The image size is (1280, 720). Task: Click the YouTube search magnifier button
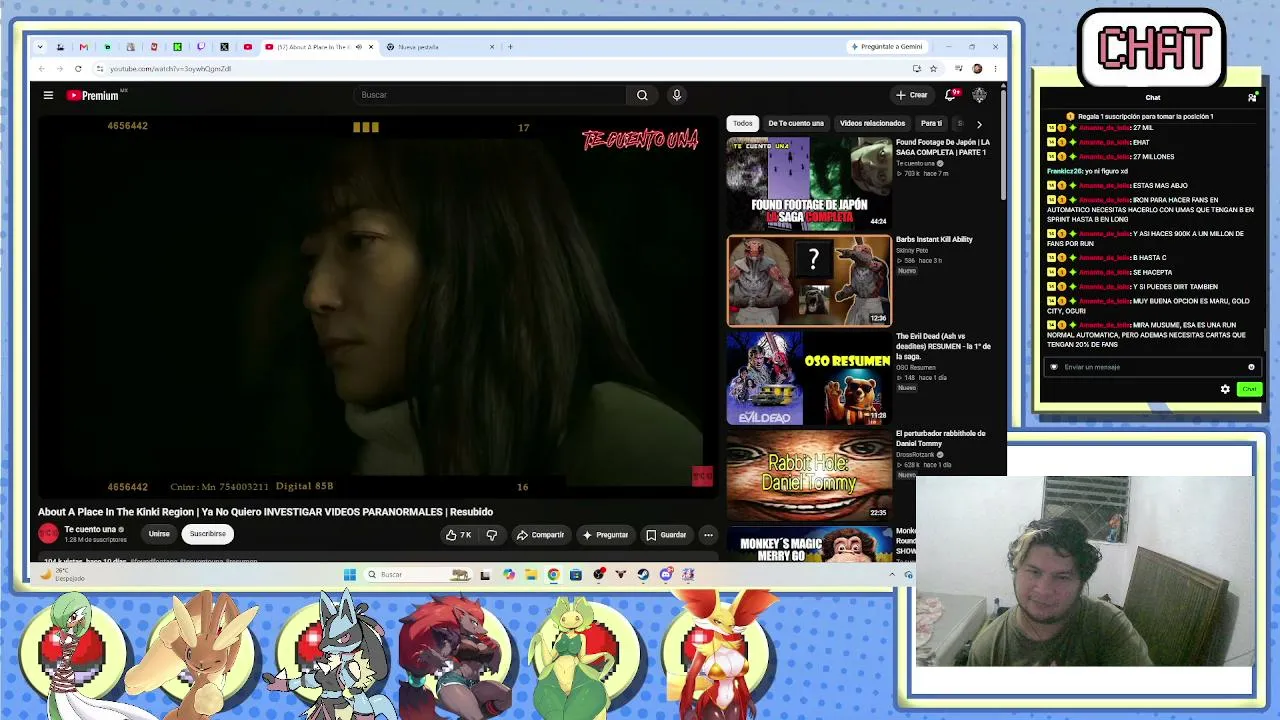(x=642, y=95)
